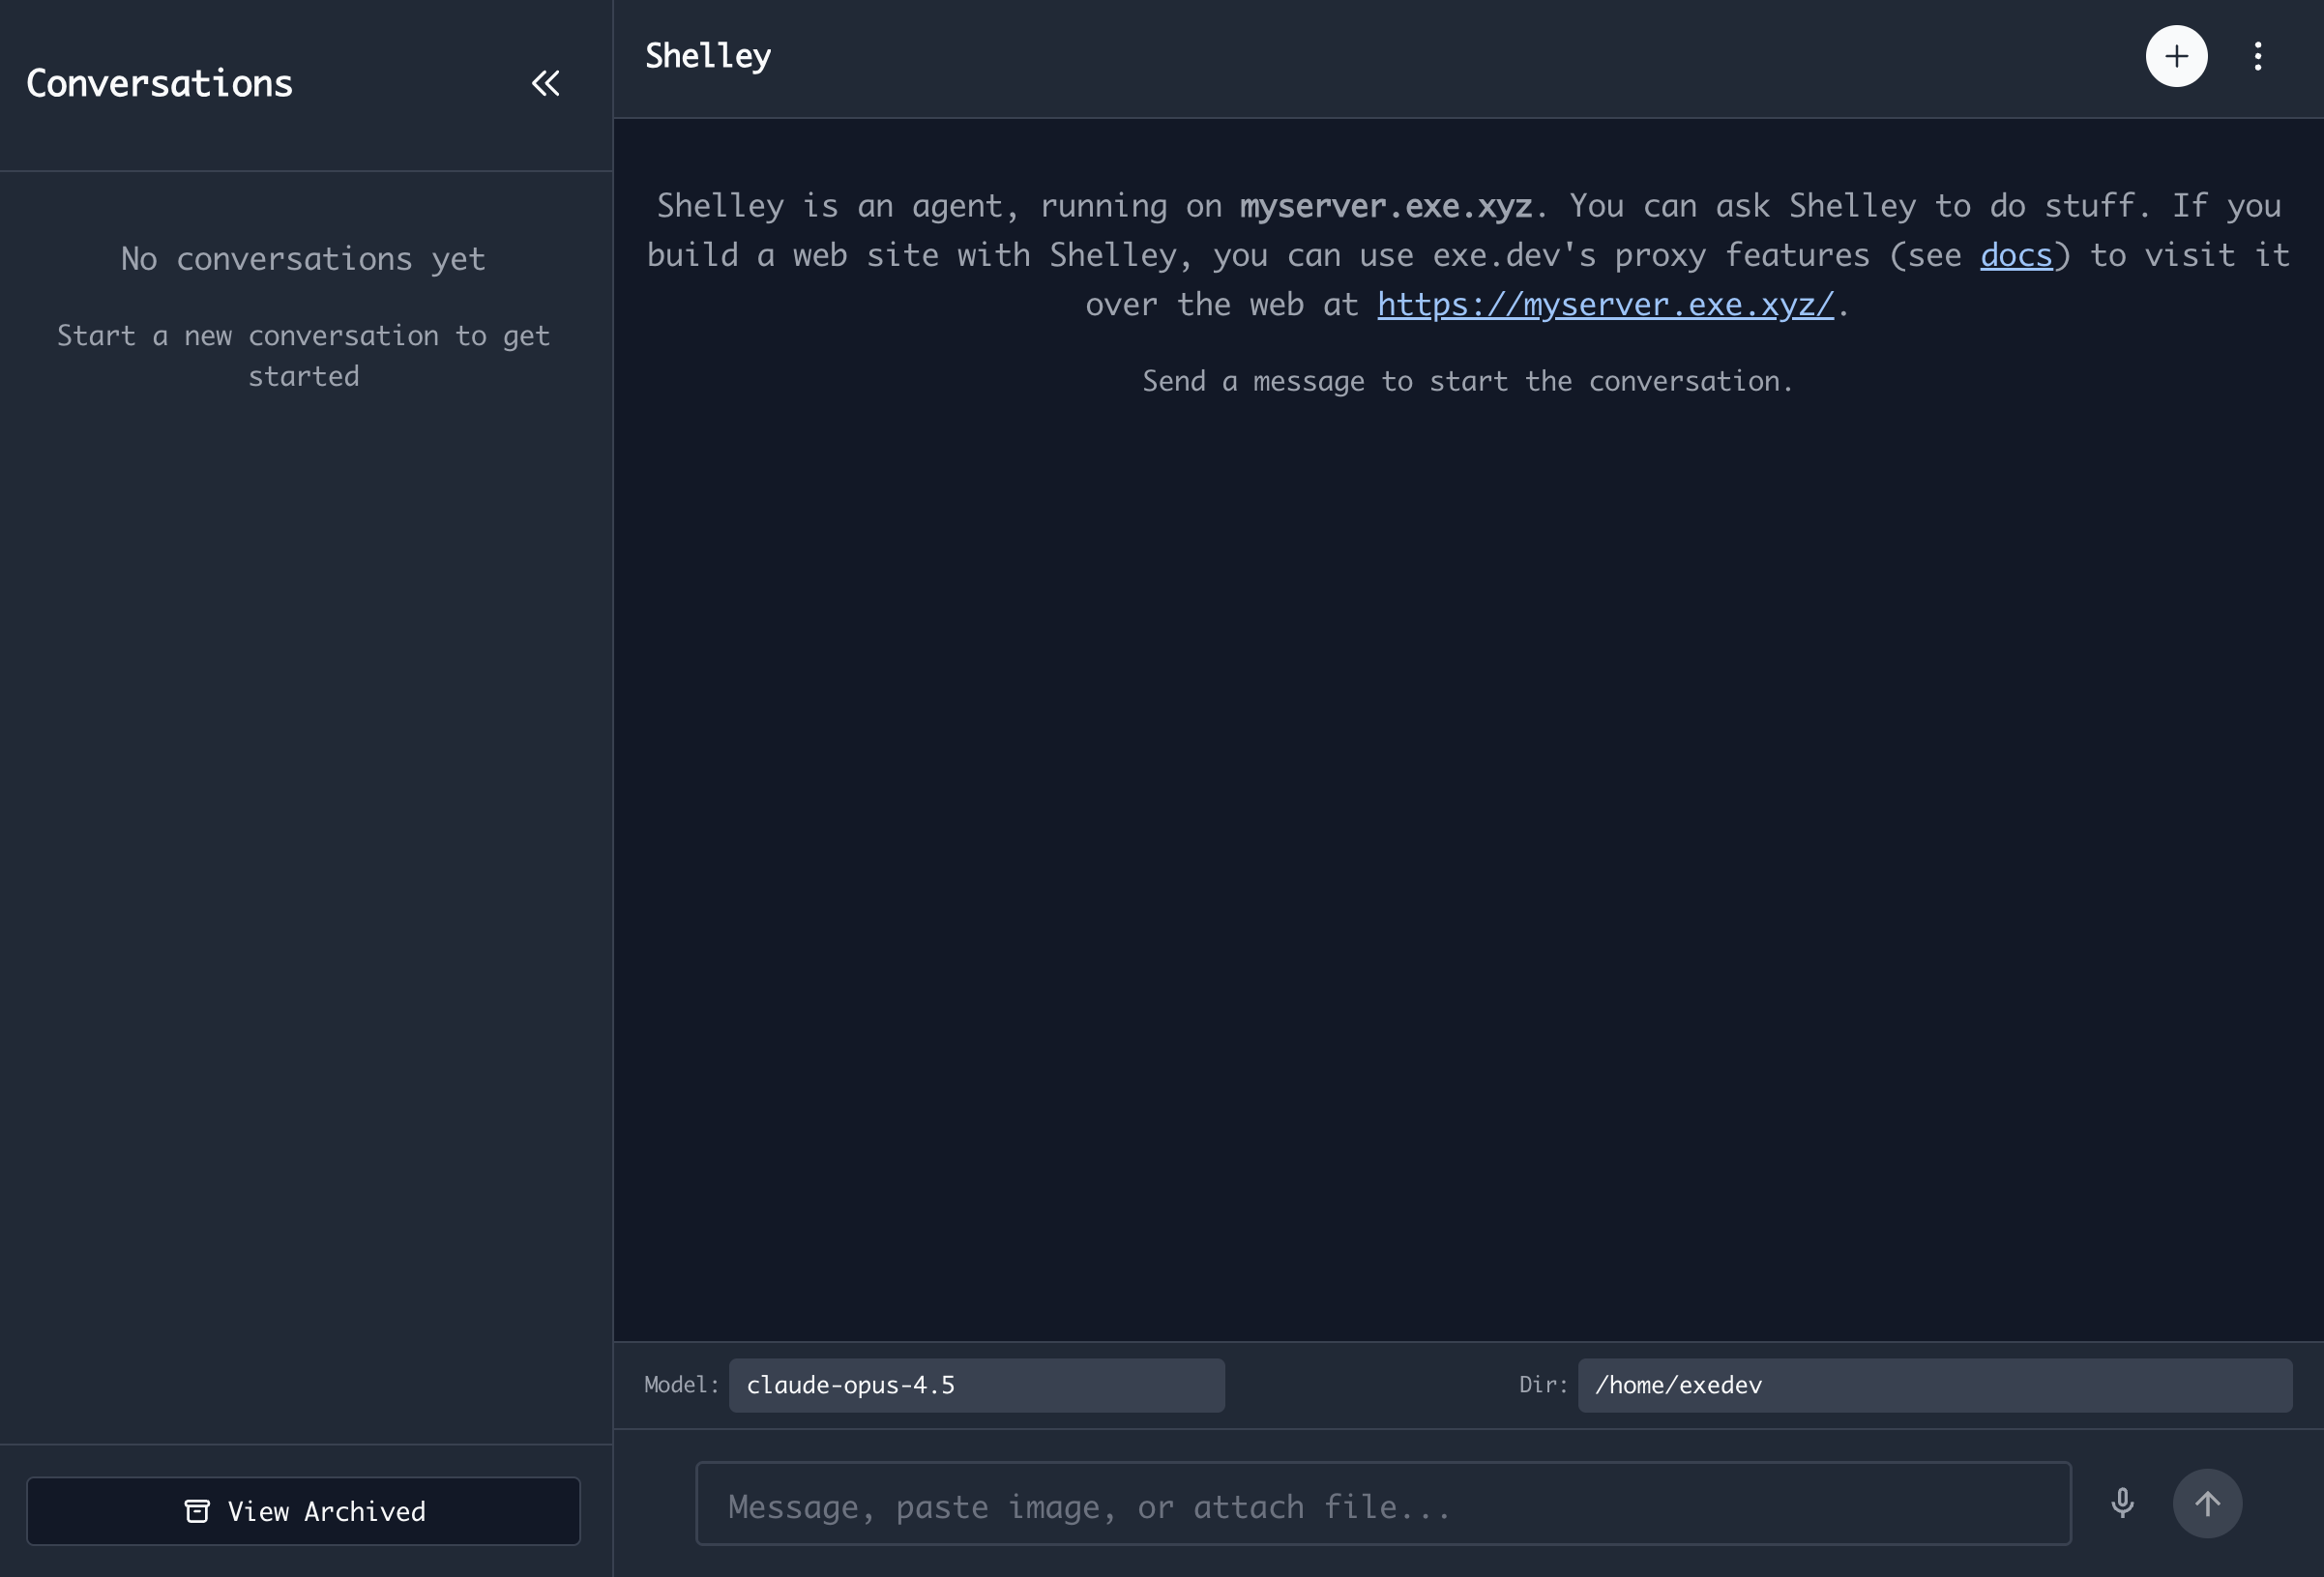Click the View Archived button
The height and width of the screenshot is (1577, 2324).
point(303,1511)
